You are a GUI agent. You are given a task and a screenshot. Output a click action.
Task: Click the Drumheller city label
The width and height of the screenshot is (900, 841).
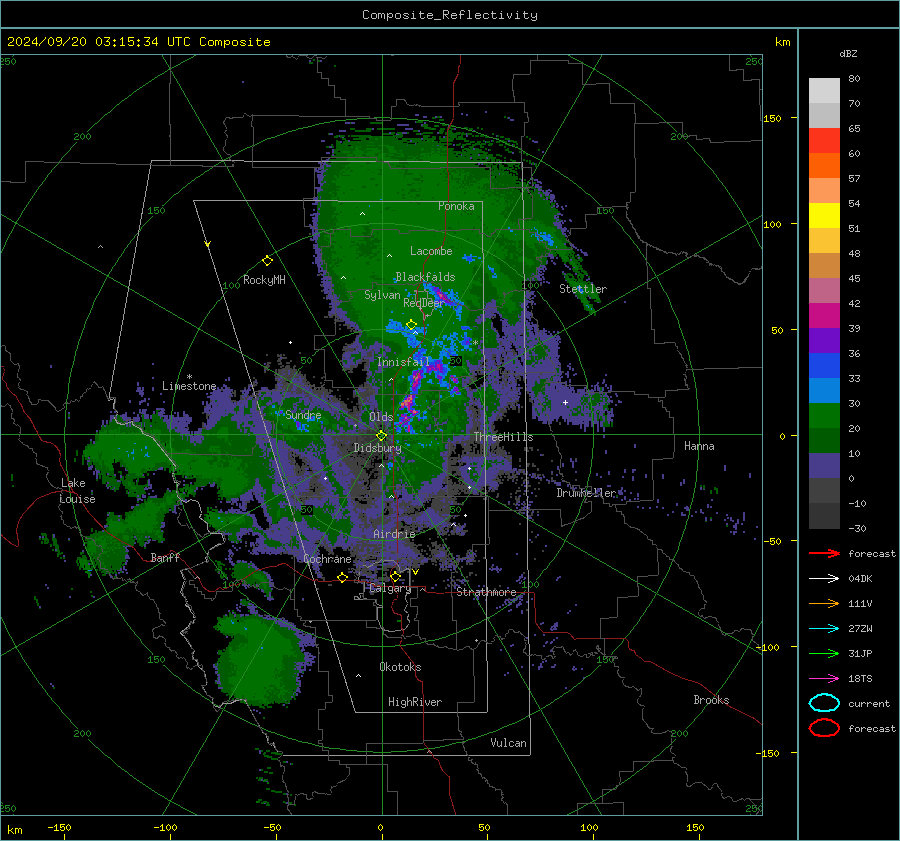586,493
